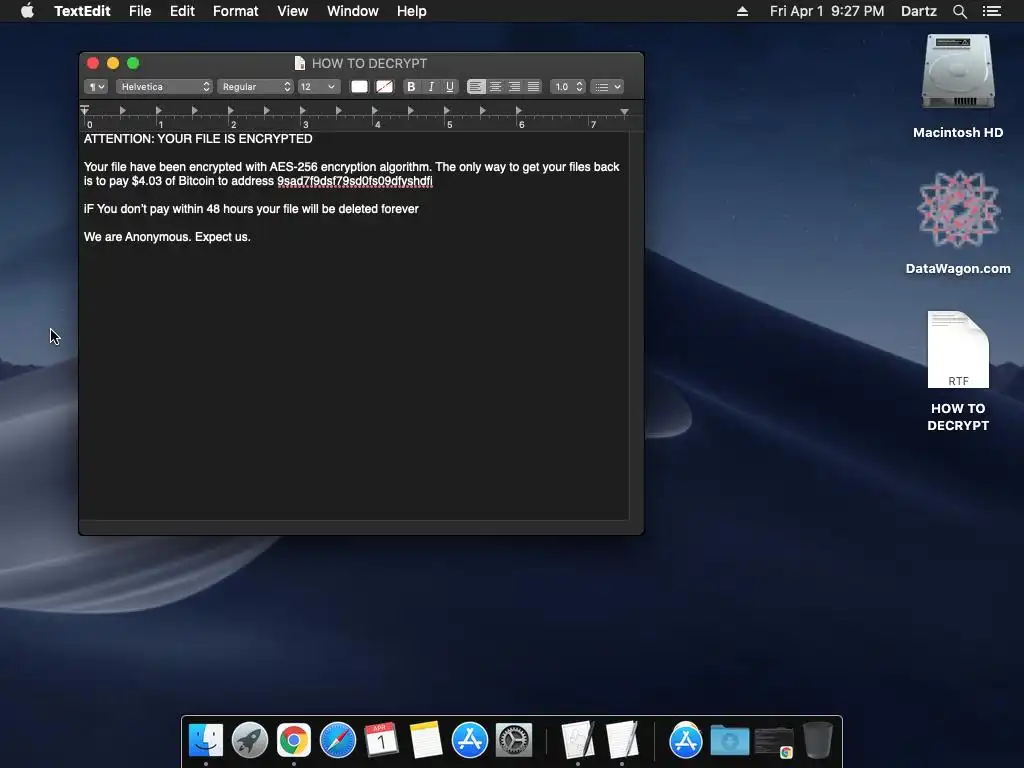Image resolution: width=1024 pixels, height=768 pixels.
Task: Open Regular typeface dropdown
Action: pos(255,87)
